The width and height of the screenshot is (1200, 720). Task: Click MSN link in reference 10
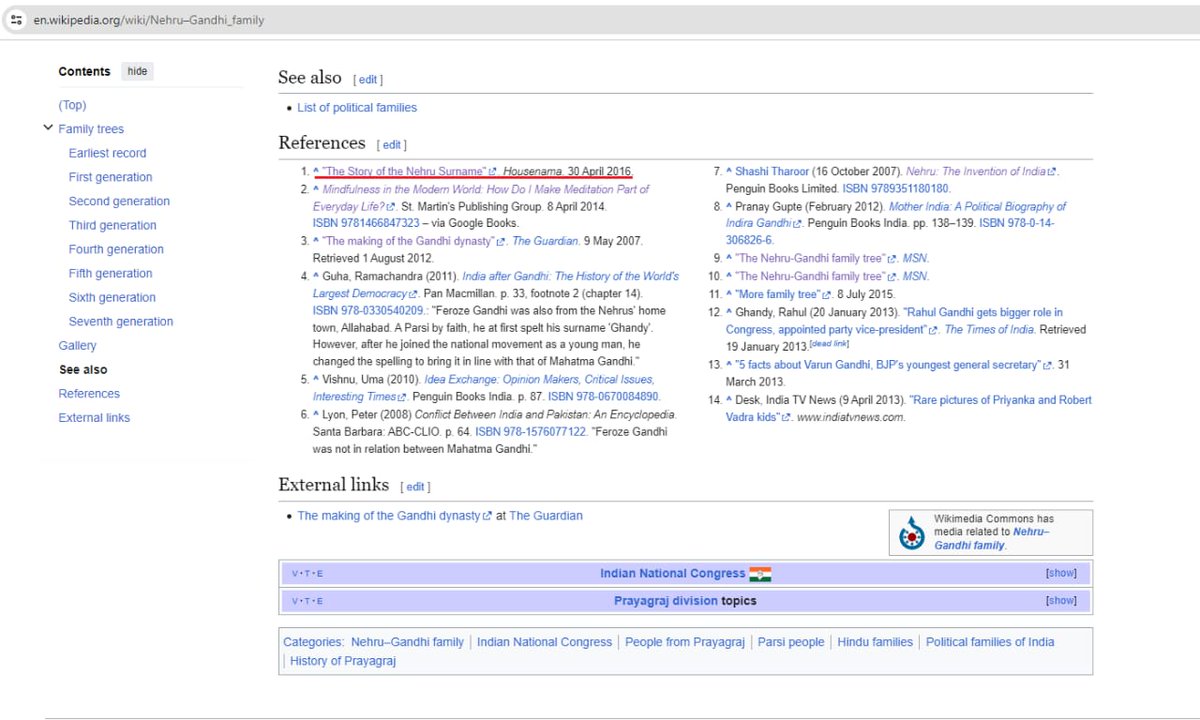coord(915,276)
